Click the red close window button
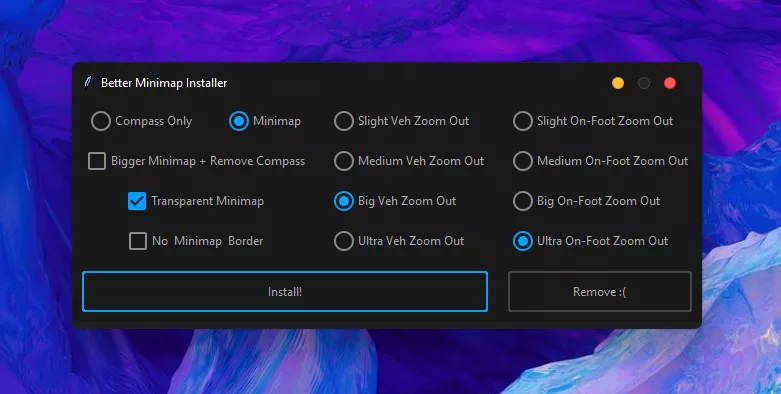The image size is (781, 394). [x=670, y=83]
